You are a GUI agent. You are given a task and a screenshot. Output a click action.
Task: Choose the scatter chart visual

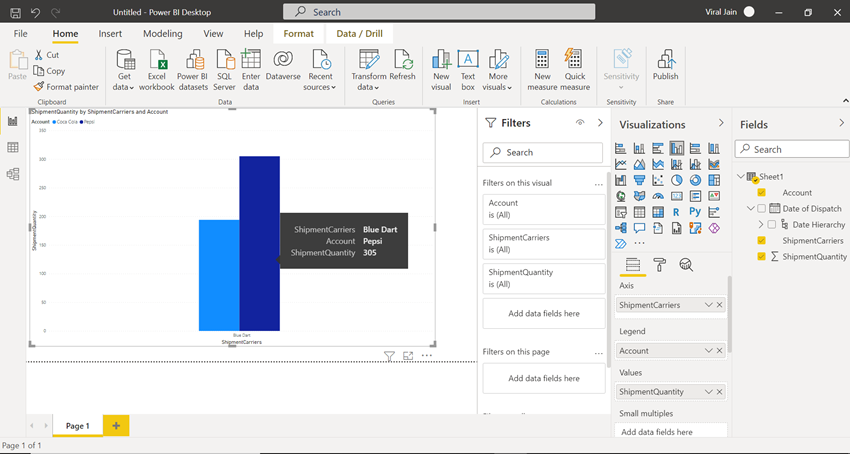pyautogui.click(x=658, y=180)
